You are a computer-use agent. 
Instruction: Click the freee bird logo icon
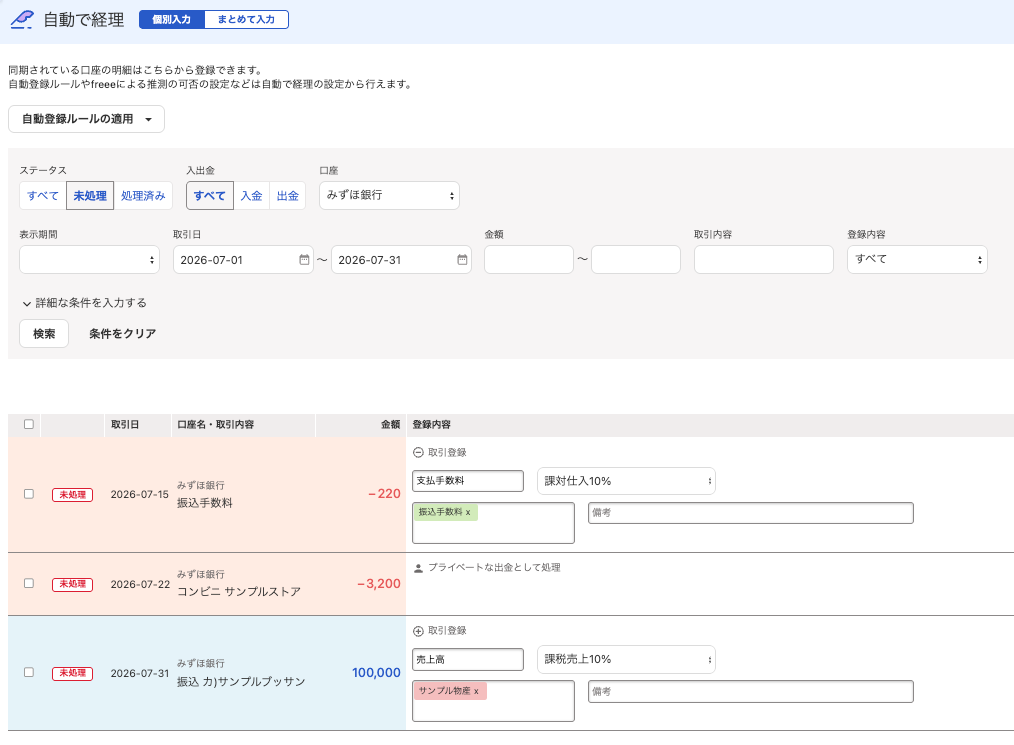(22, 19)
